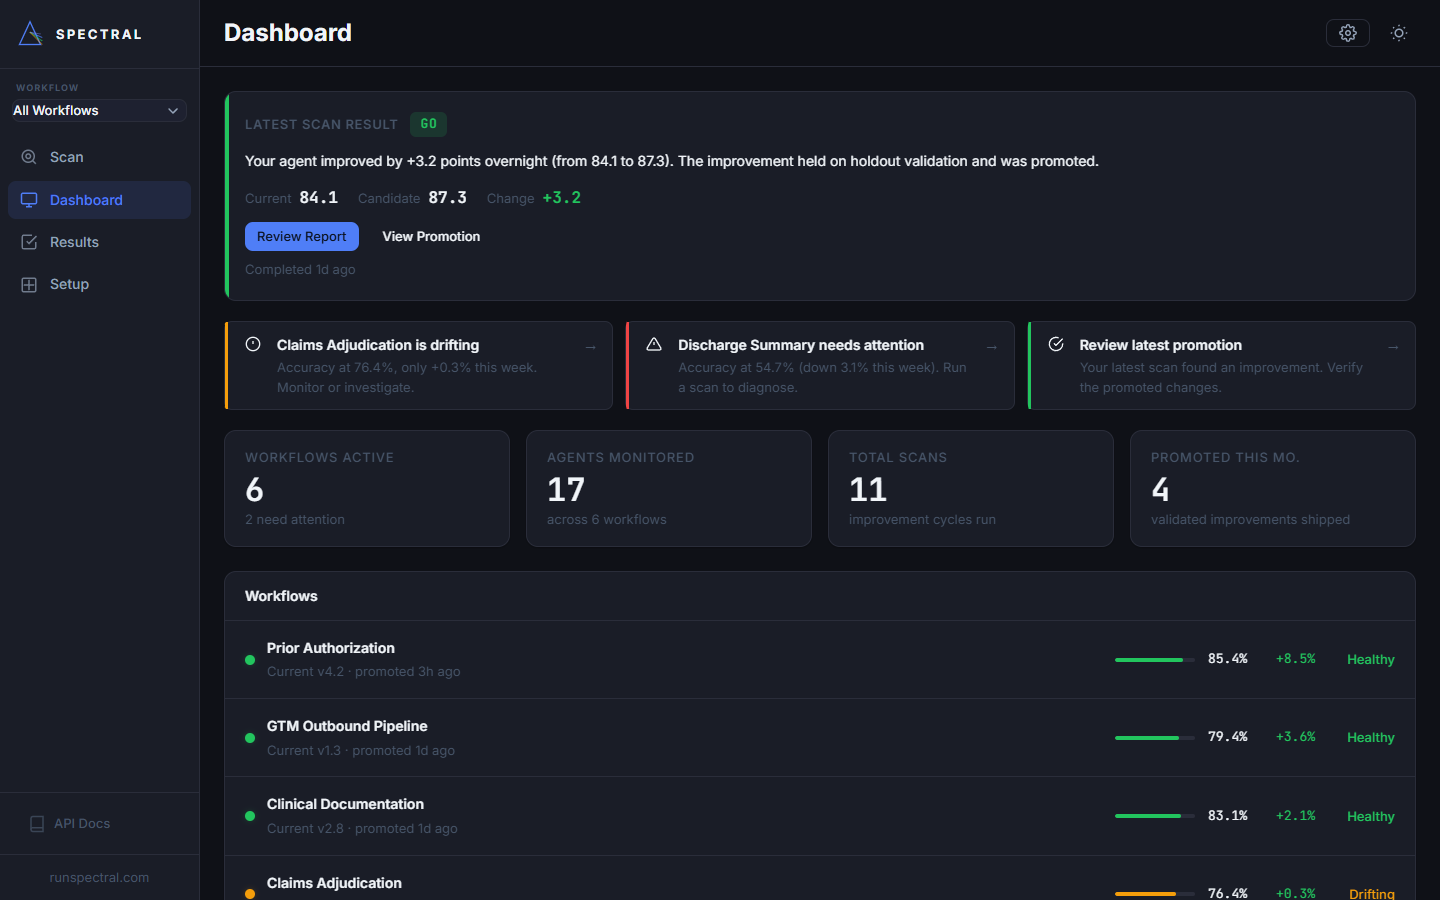
Task: Switch to Results in the sidebar
Action: [75, 241]
